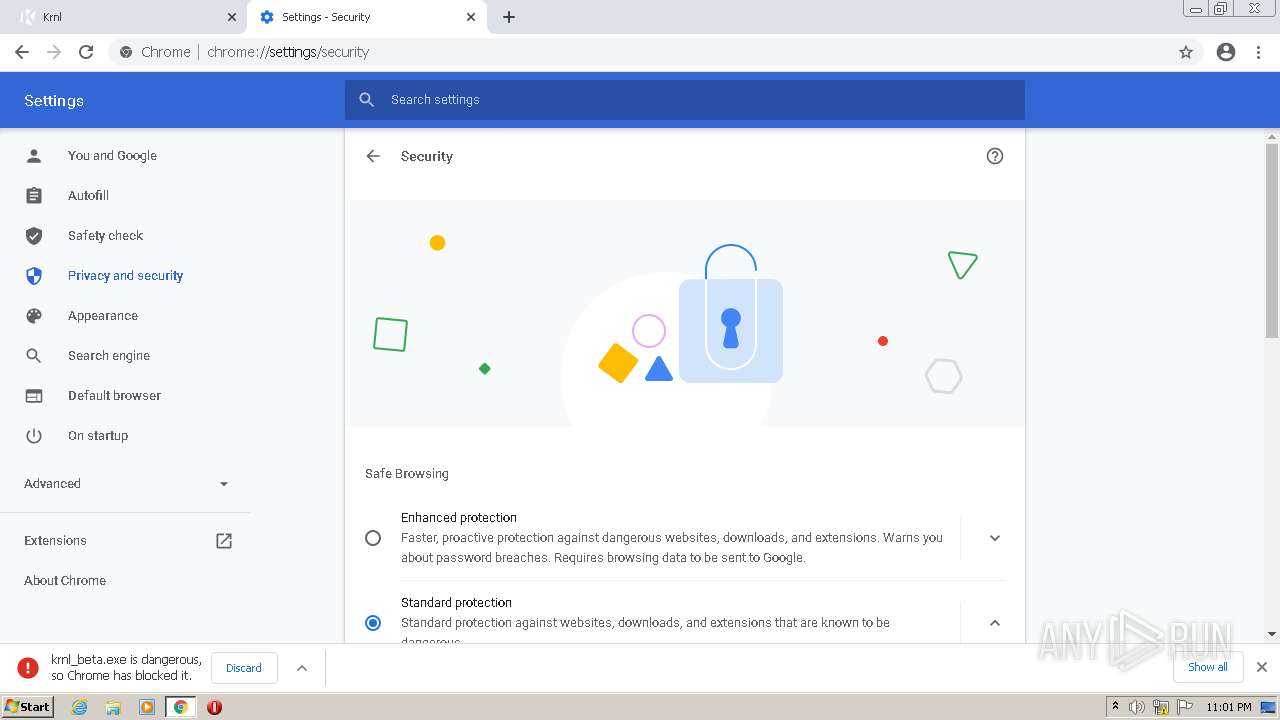
Task: Open download item options caret
Action: [302, 668]
